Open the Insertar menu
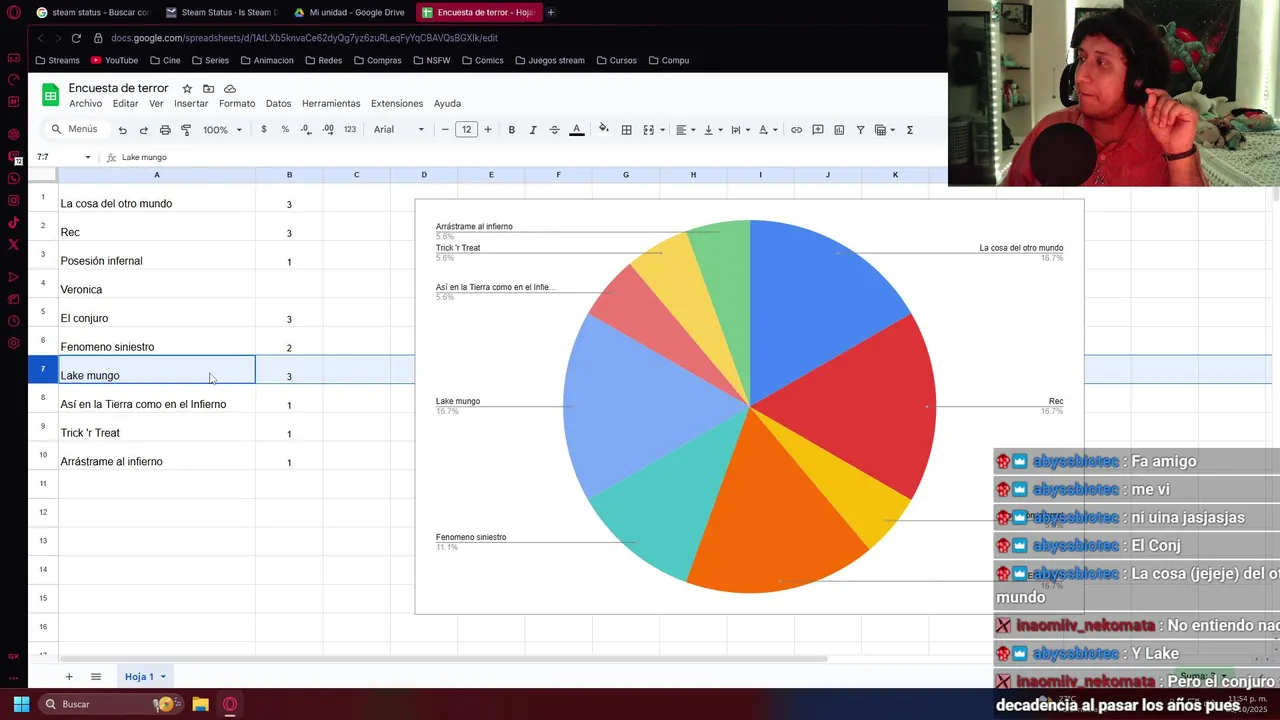 (191, 104)
